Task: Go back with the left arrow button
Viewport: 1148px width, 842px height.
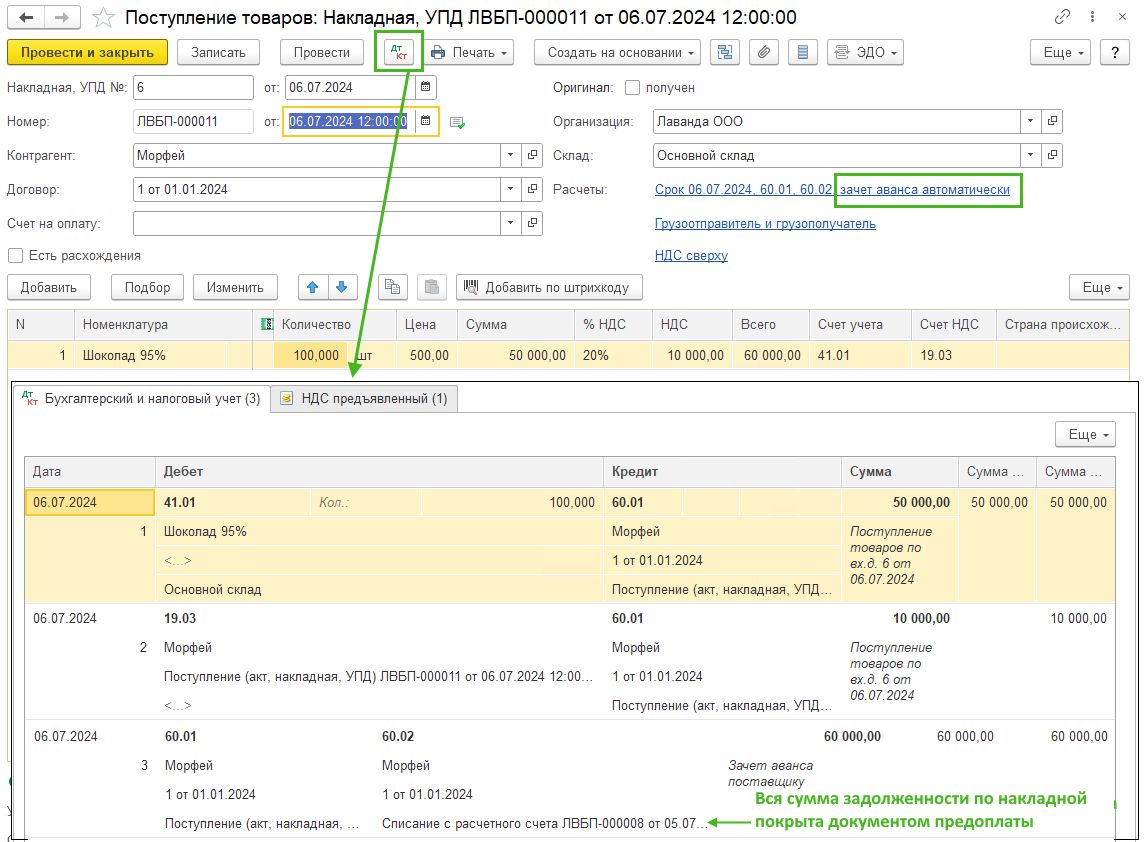Action: [26, 18]
